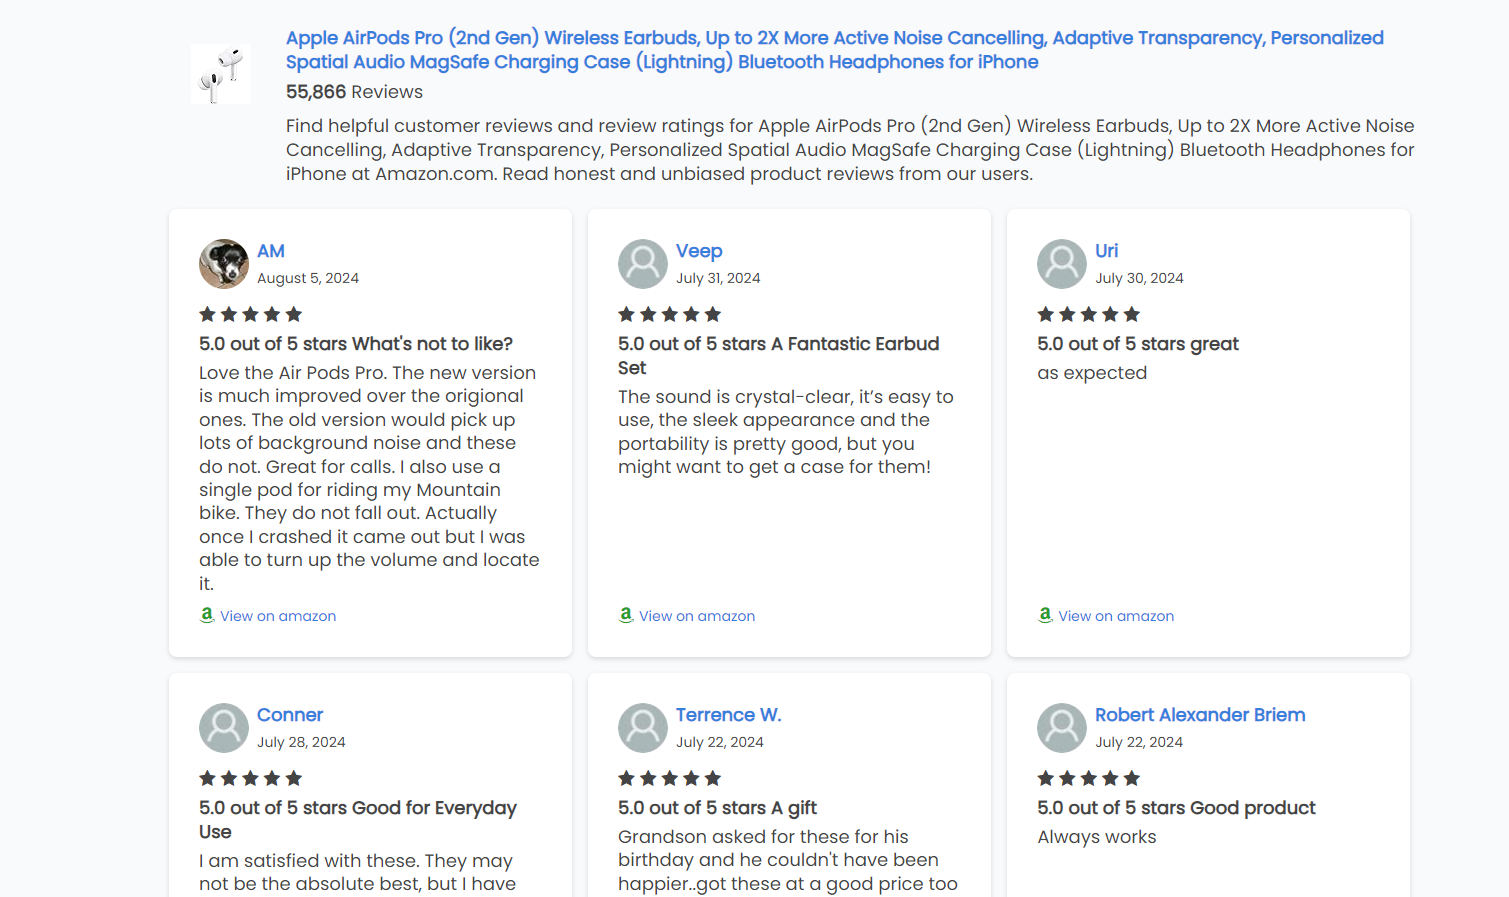Open the AirPods Pro product title link
Screen dimensions: 1509x897
(x=835, y=50)
